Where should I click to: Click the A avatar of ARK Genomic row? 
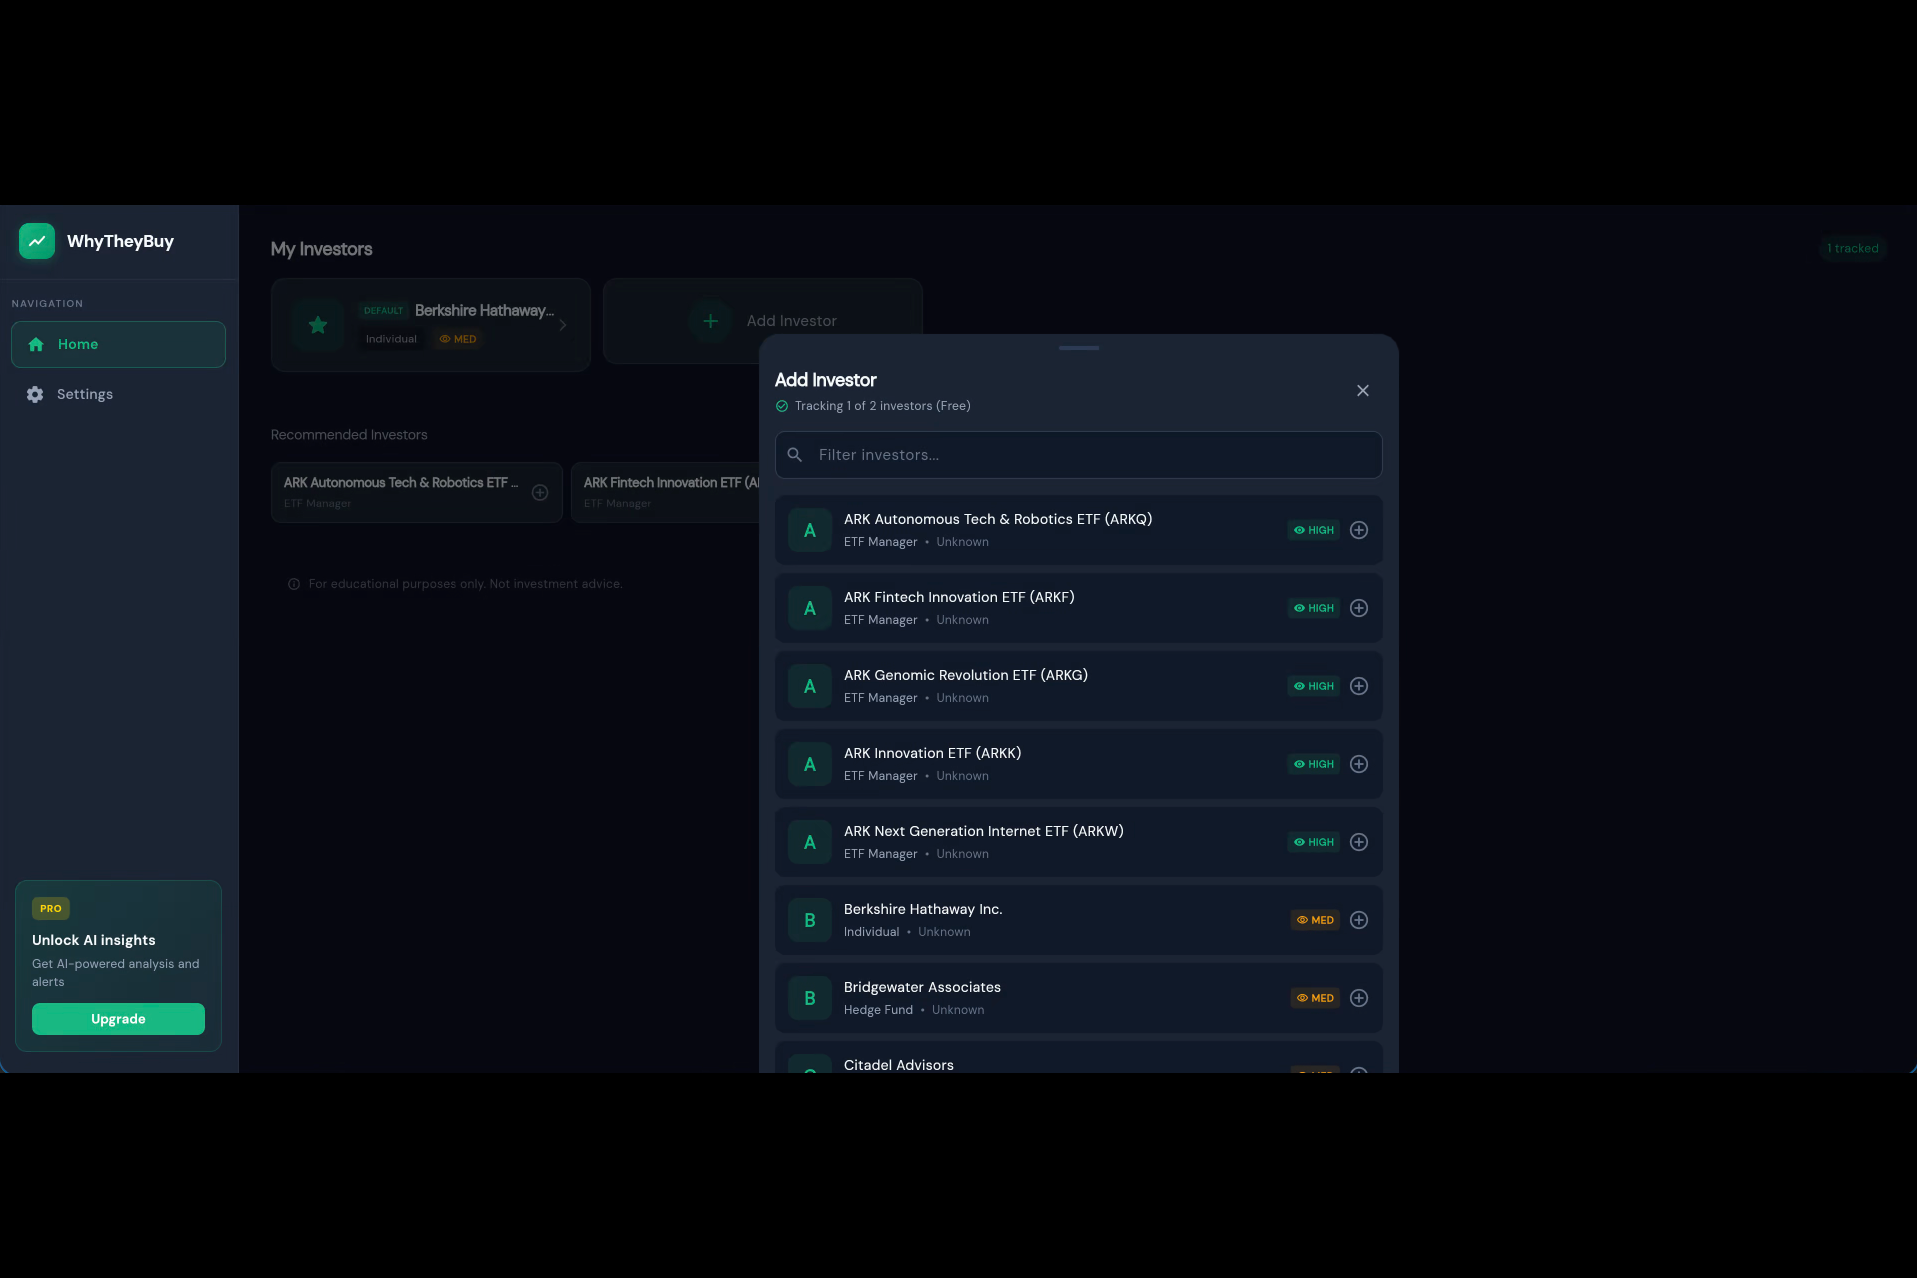coord(809,686)
